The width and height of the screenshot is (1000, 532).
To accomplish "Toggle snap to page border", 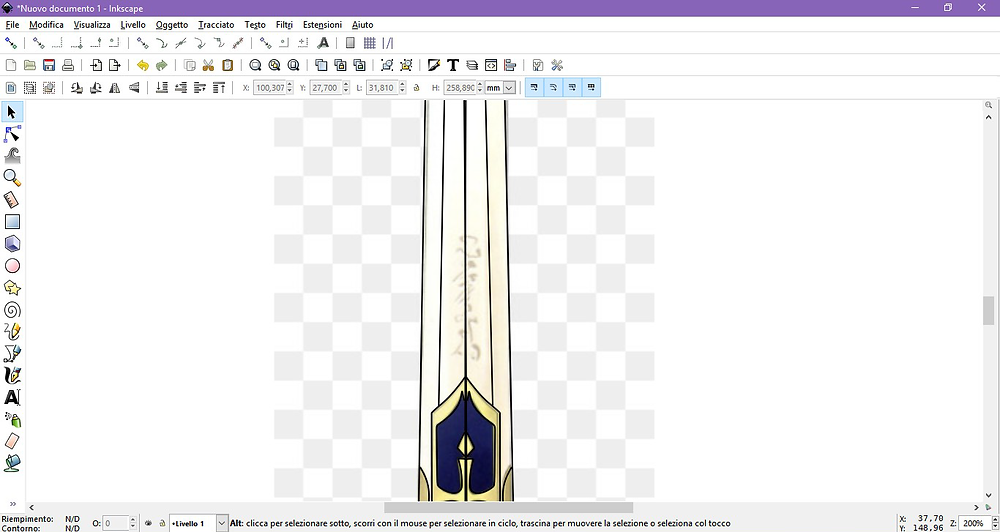I will pyautogui.click(x=350, y=43).
